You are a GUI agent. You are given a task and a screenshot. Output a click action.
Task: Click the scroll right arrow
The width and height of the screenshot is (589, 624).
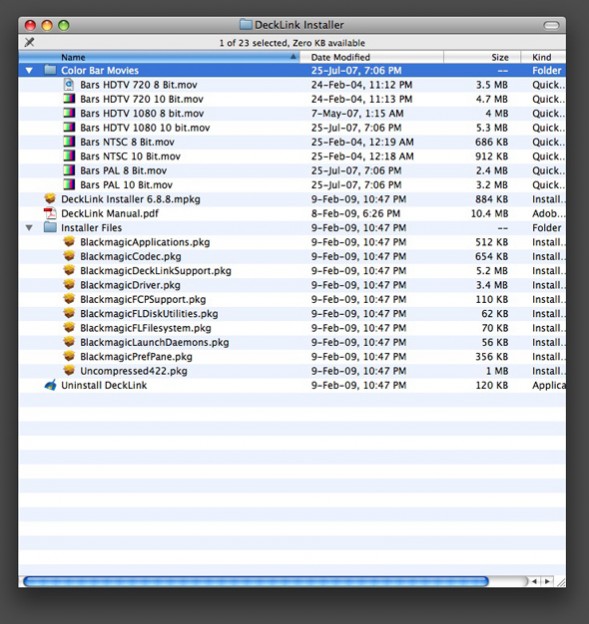click(x=547, y=581)
